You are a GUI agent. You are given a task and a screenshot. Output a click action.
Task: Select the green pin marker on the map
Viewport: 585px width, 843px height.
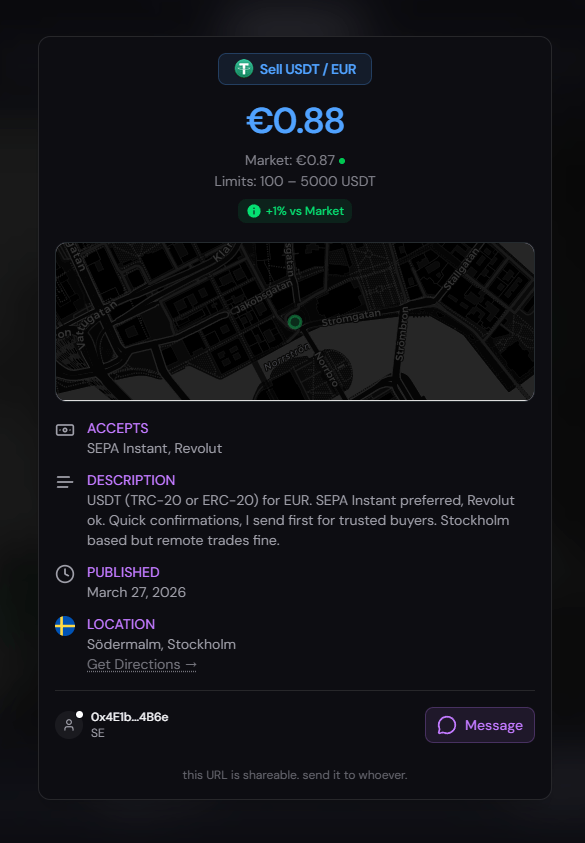pyautogui.click(x=294, y=322)
